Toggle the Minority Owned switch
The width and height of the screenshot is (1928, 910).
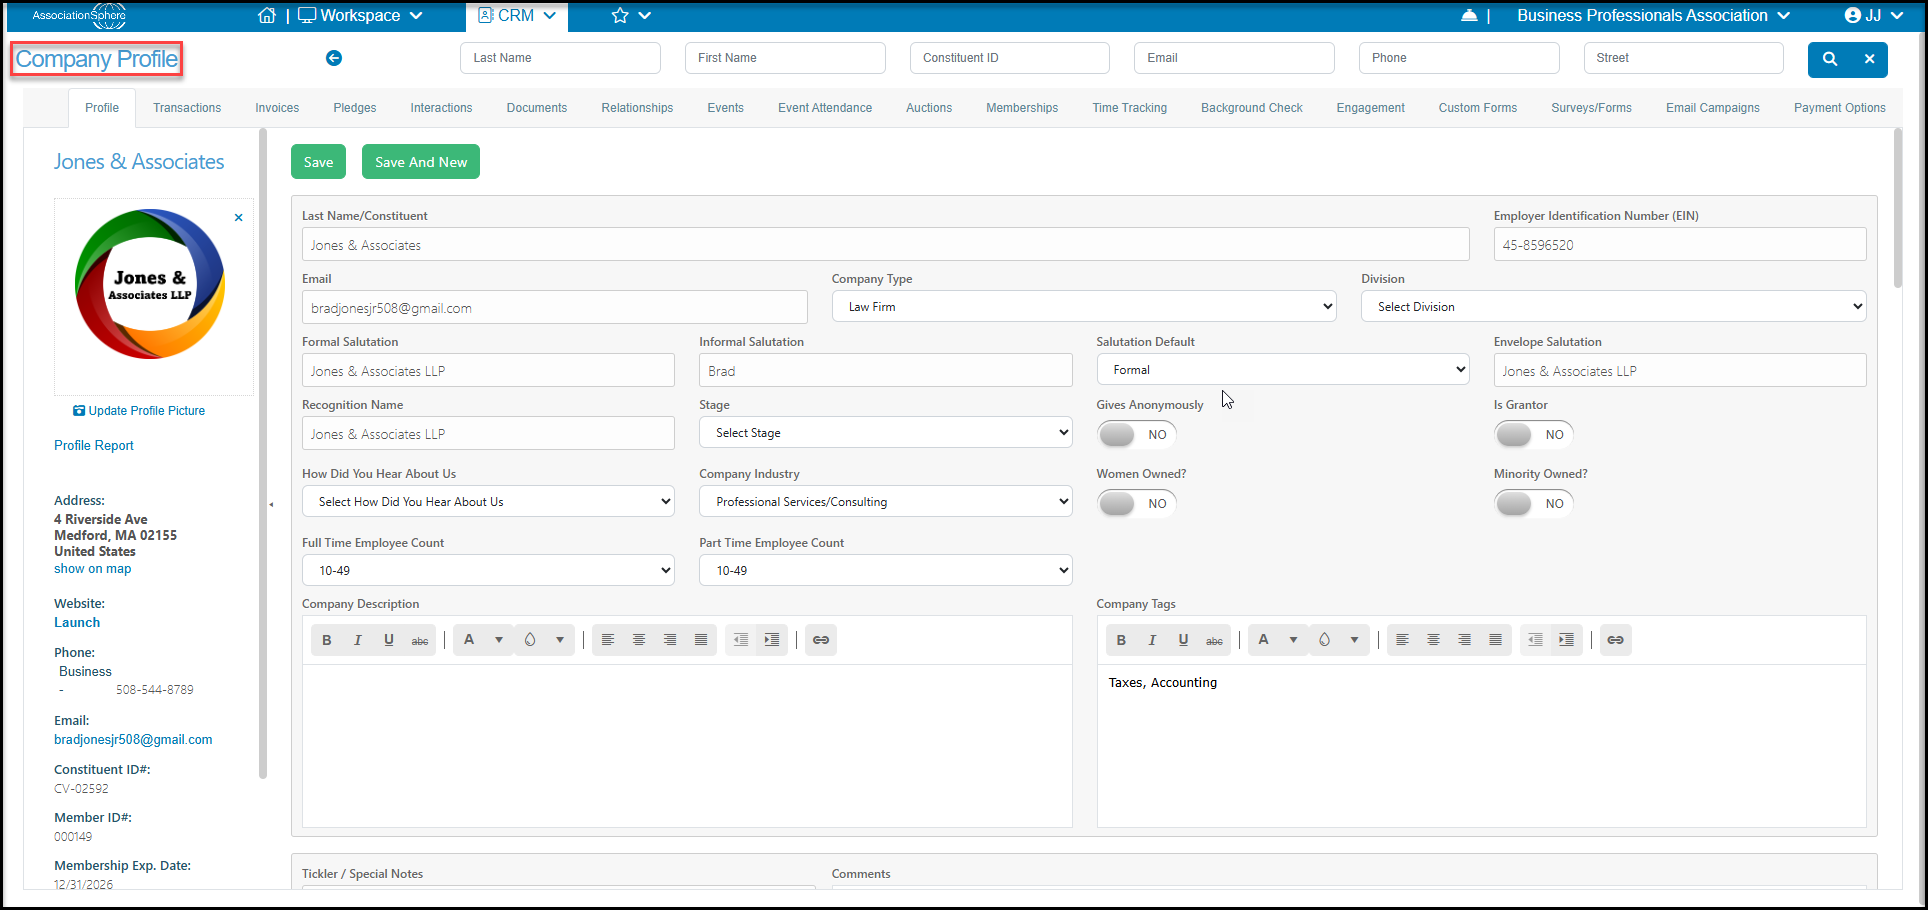(1534, 504)
